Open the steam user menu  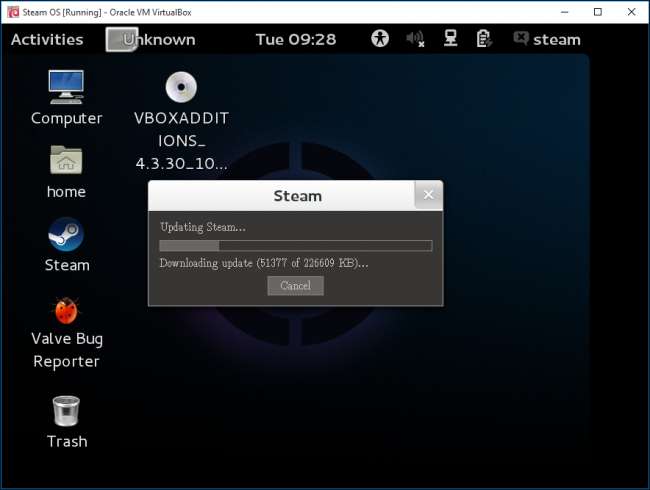pos(547,39)
